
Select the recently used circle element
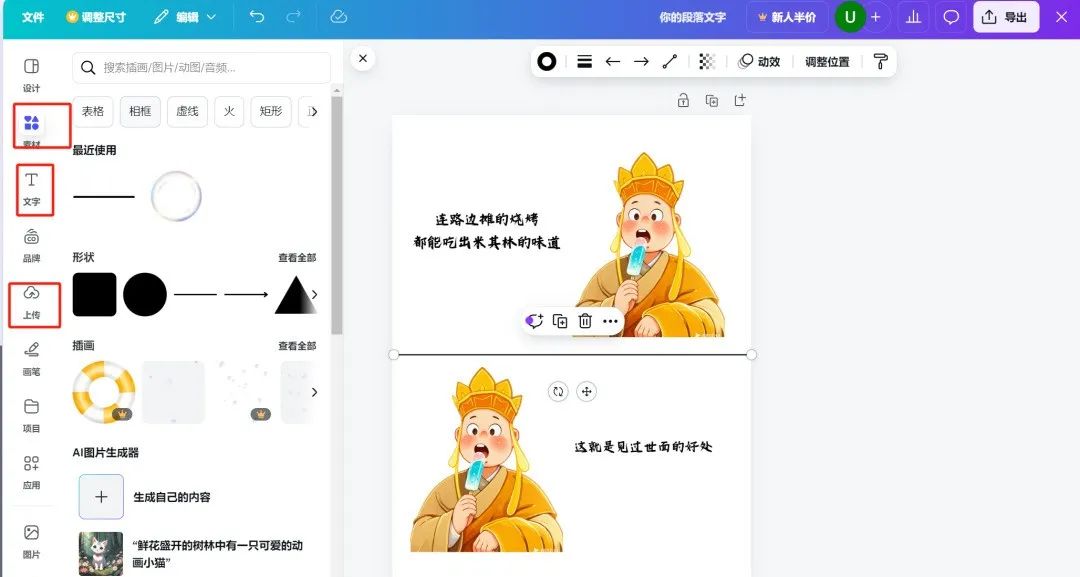[176, 196]
